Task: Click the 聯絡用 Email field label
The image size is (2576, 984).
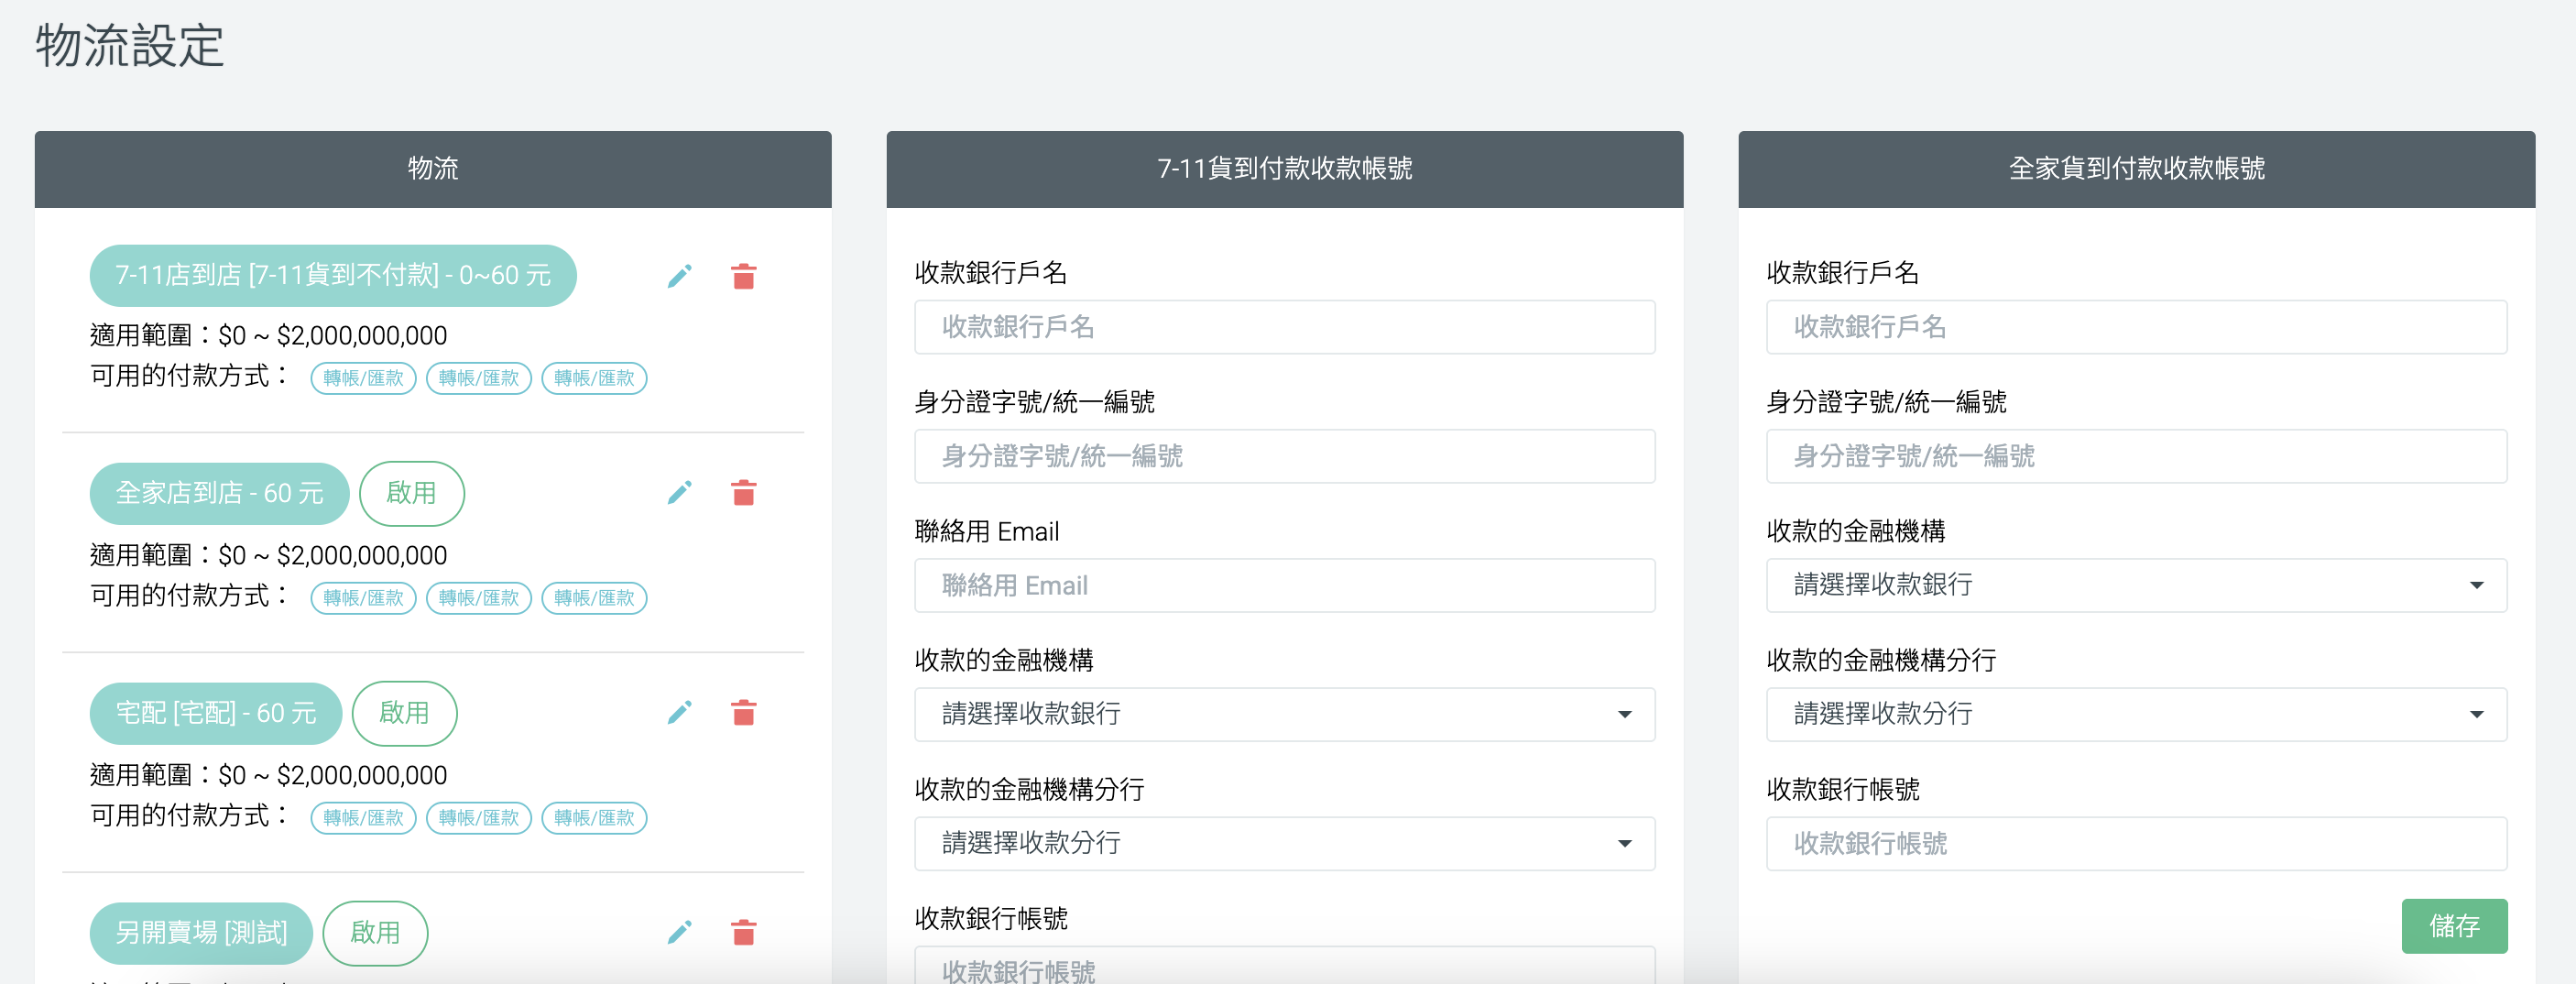Action: tap(986, 531)
